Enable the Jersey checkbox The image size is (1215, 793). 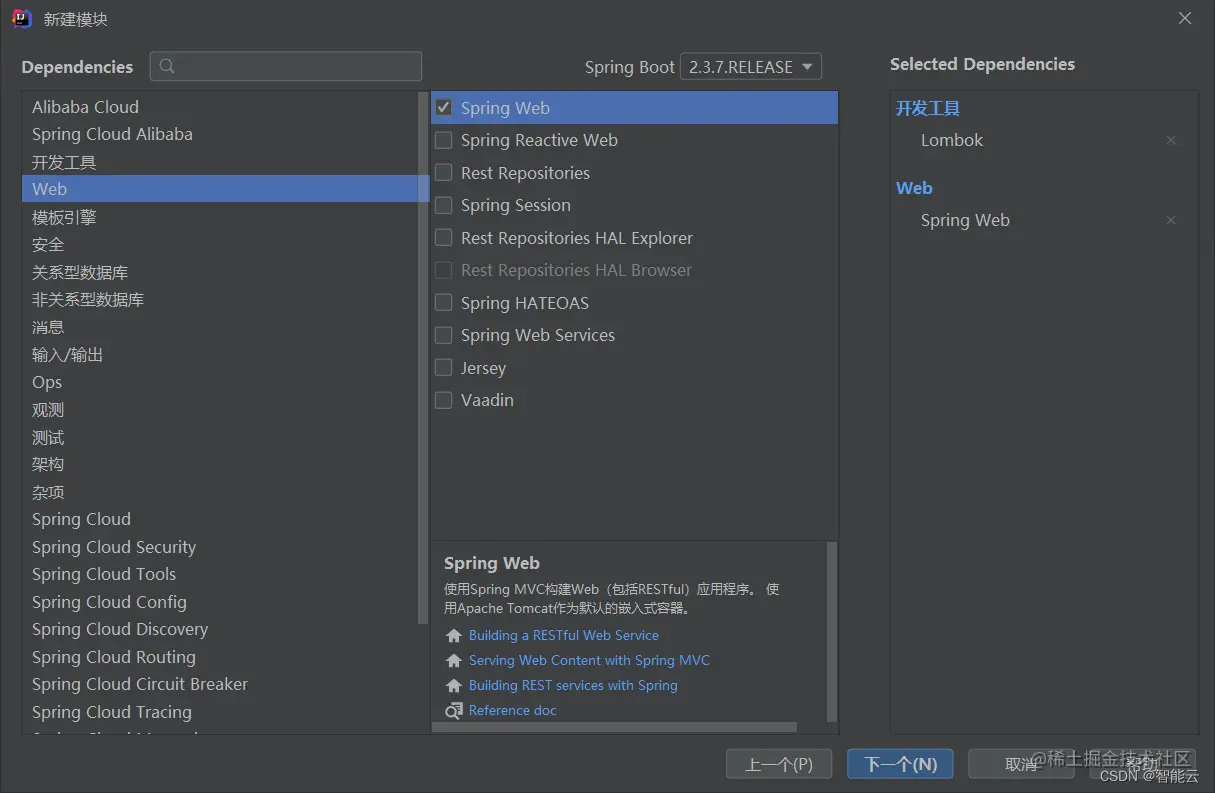pyautogui.click(x=444, y=367)
